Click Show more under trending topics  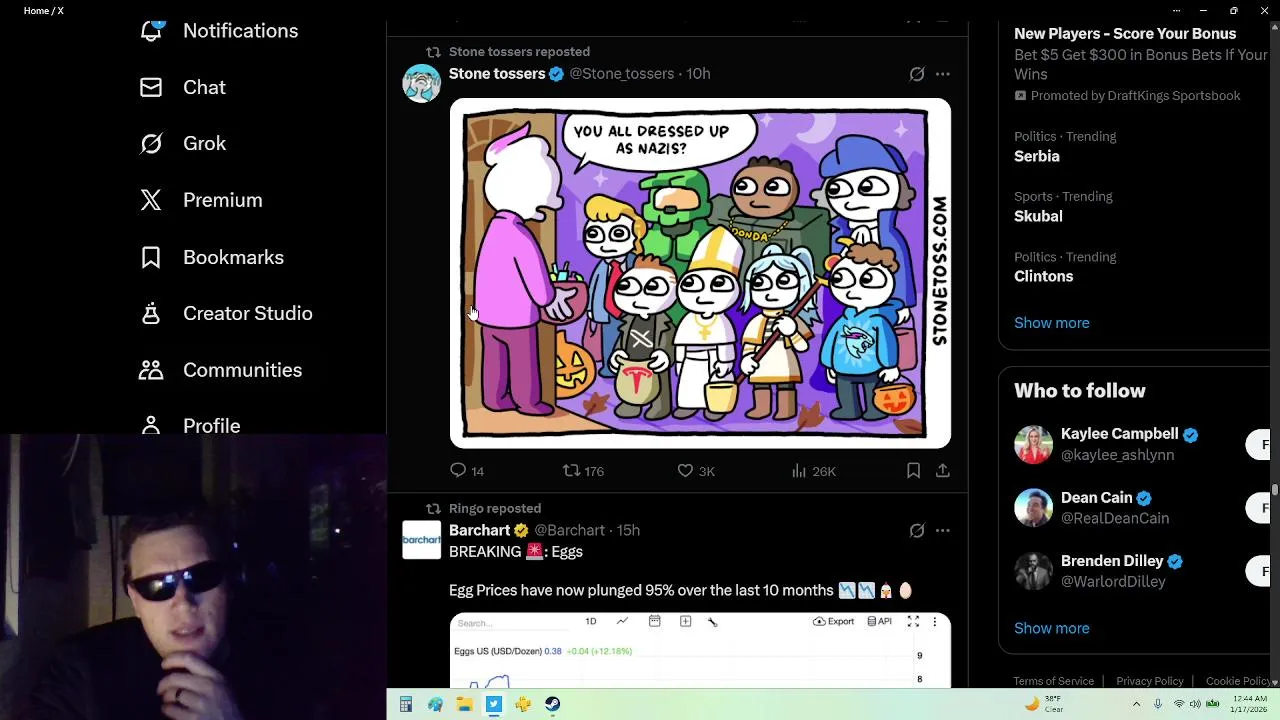point(1052,323)
